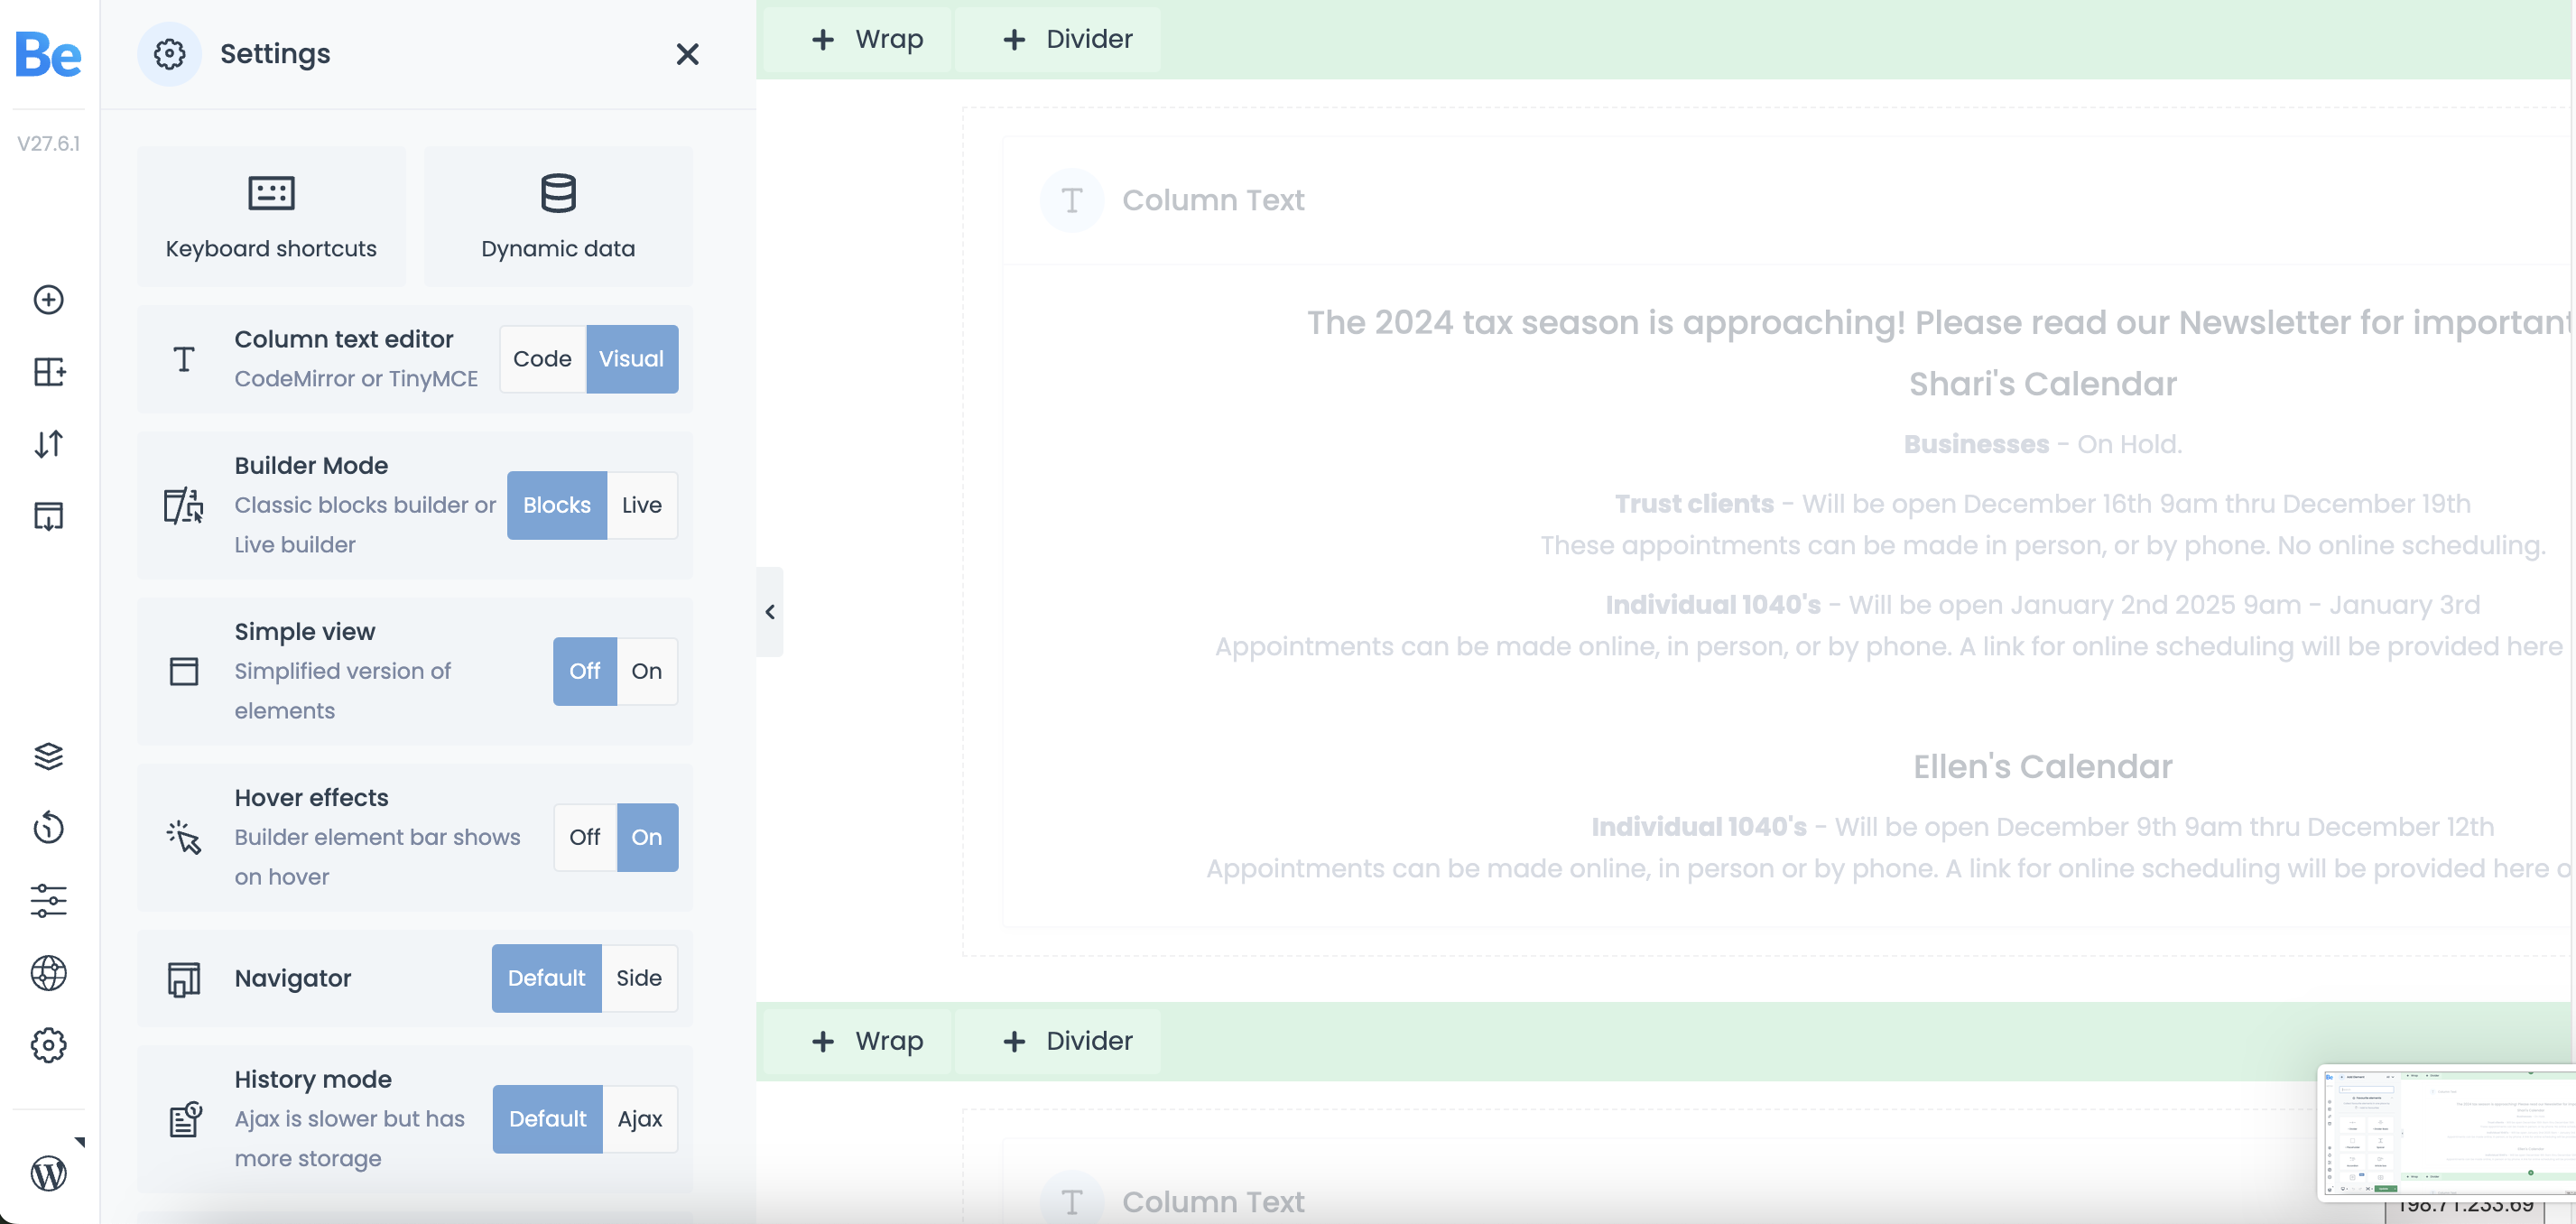Click the navigator icon
Viewport: 2576px width, 1224px height.
click(x=182, y=978)
